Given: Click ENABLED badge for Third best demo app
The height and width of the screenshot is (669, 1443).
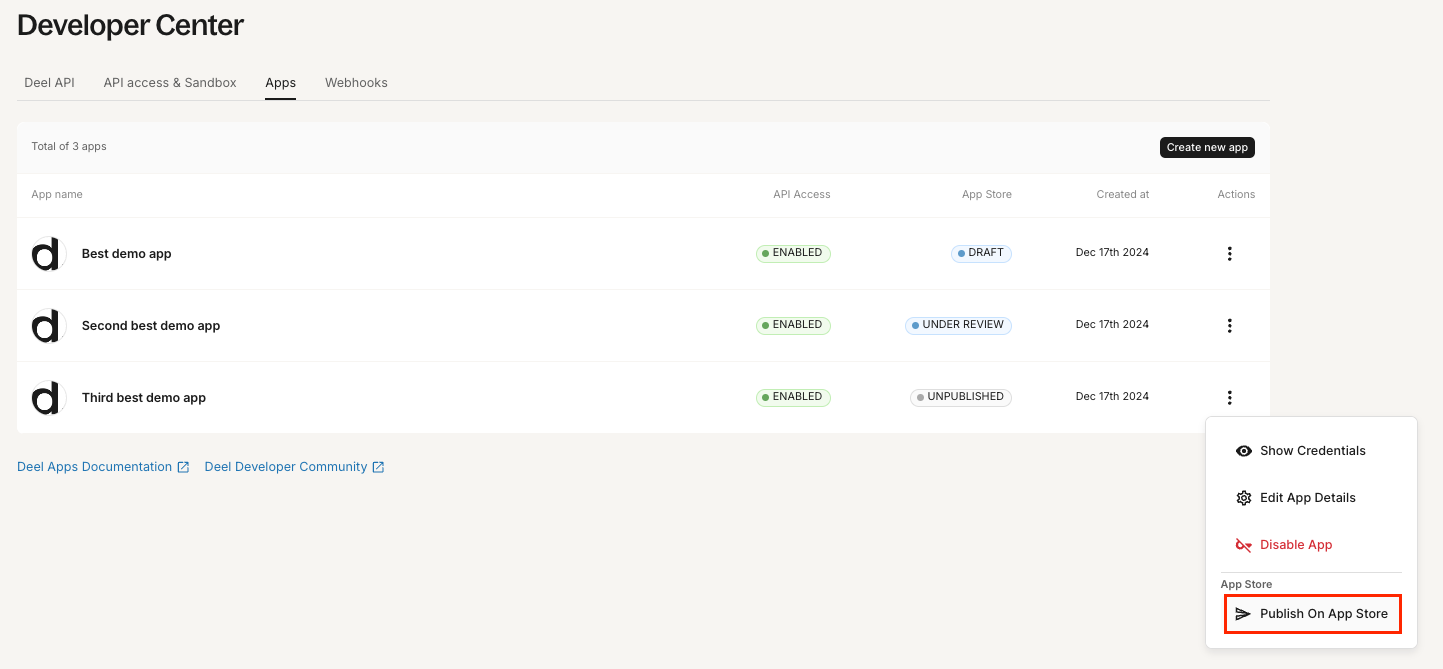Looking at the screenshot, I should coord(793,397).
